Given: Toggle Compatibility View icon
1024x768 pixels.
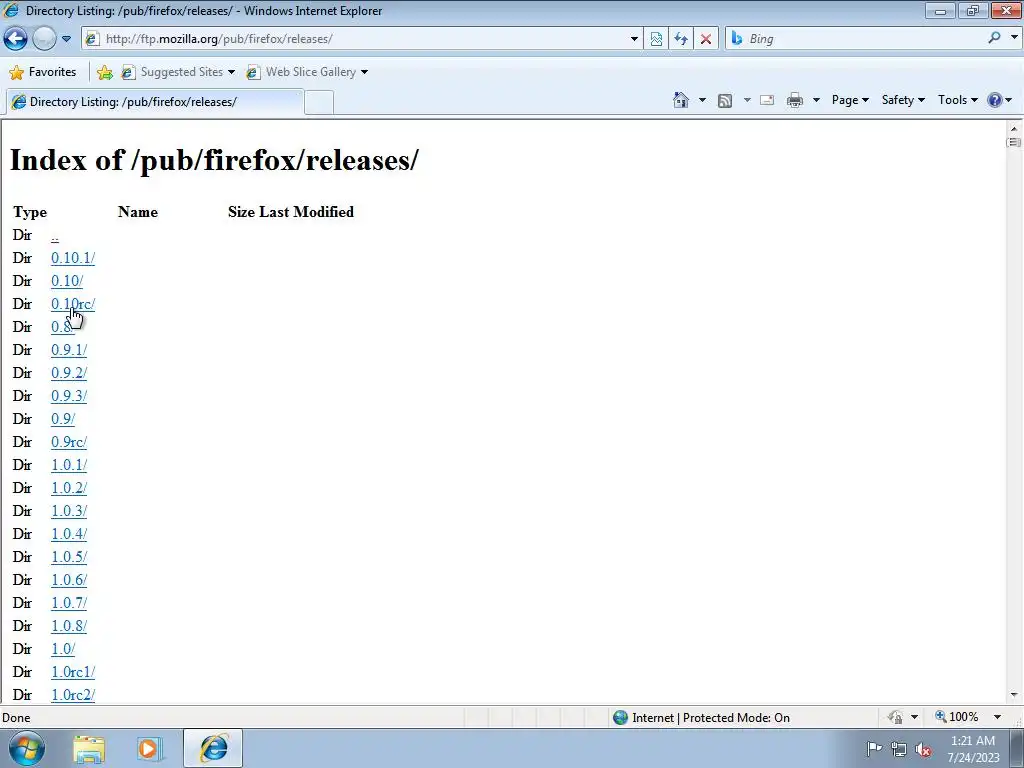Looking at the screenshot, I should [656, 39].
